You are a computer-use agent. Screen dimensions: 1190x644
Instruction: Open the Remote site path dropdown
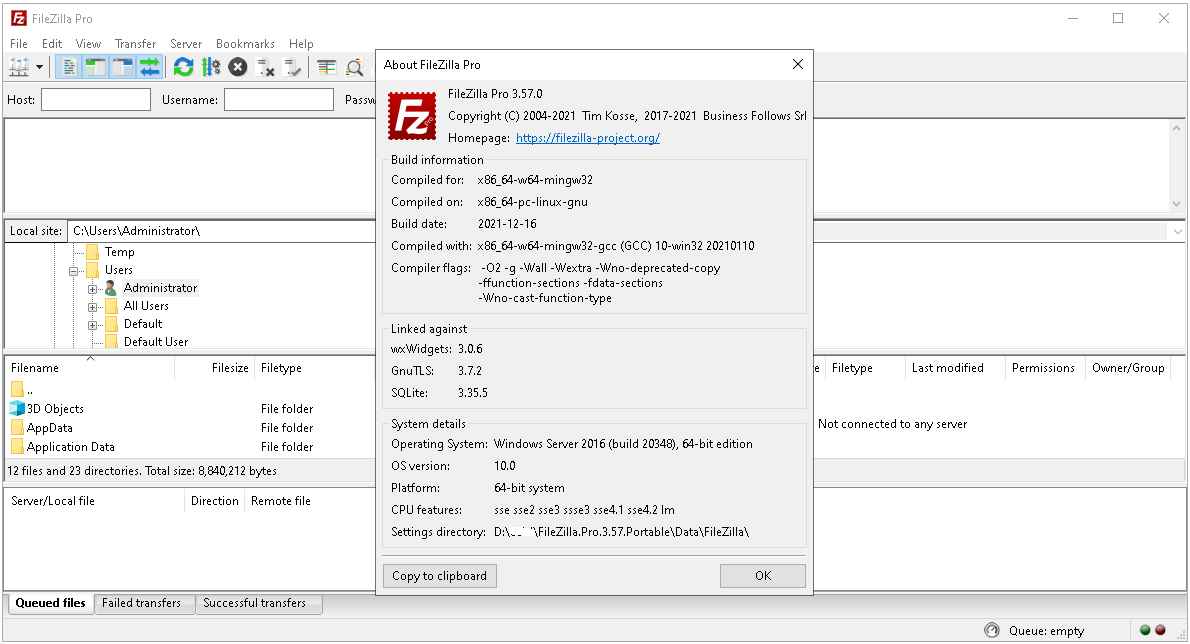point(1177,231)
